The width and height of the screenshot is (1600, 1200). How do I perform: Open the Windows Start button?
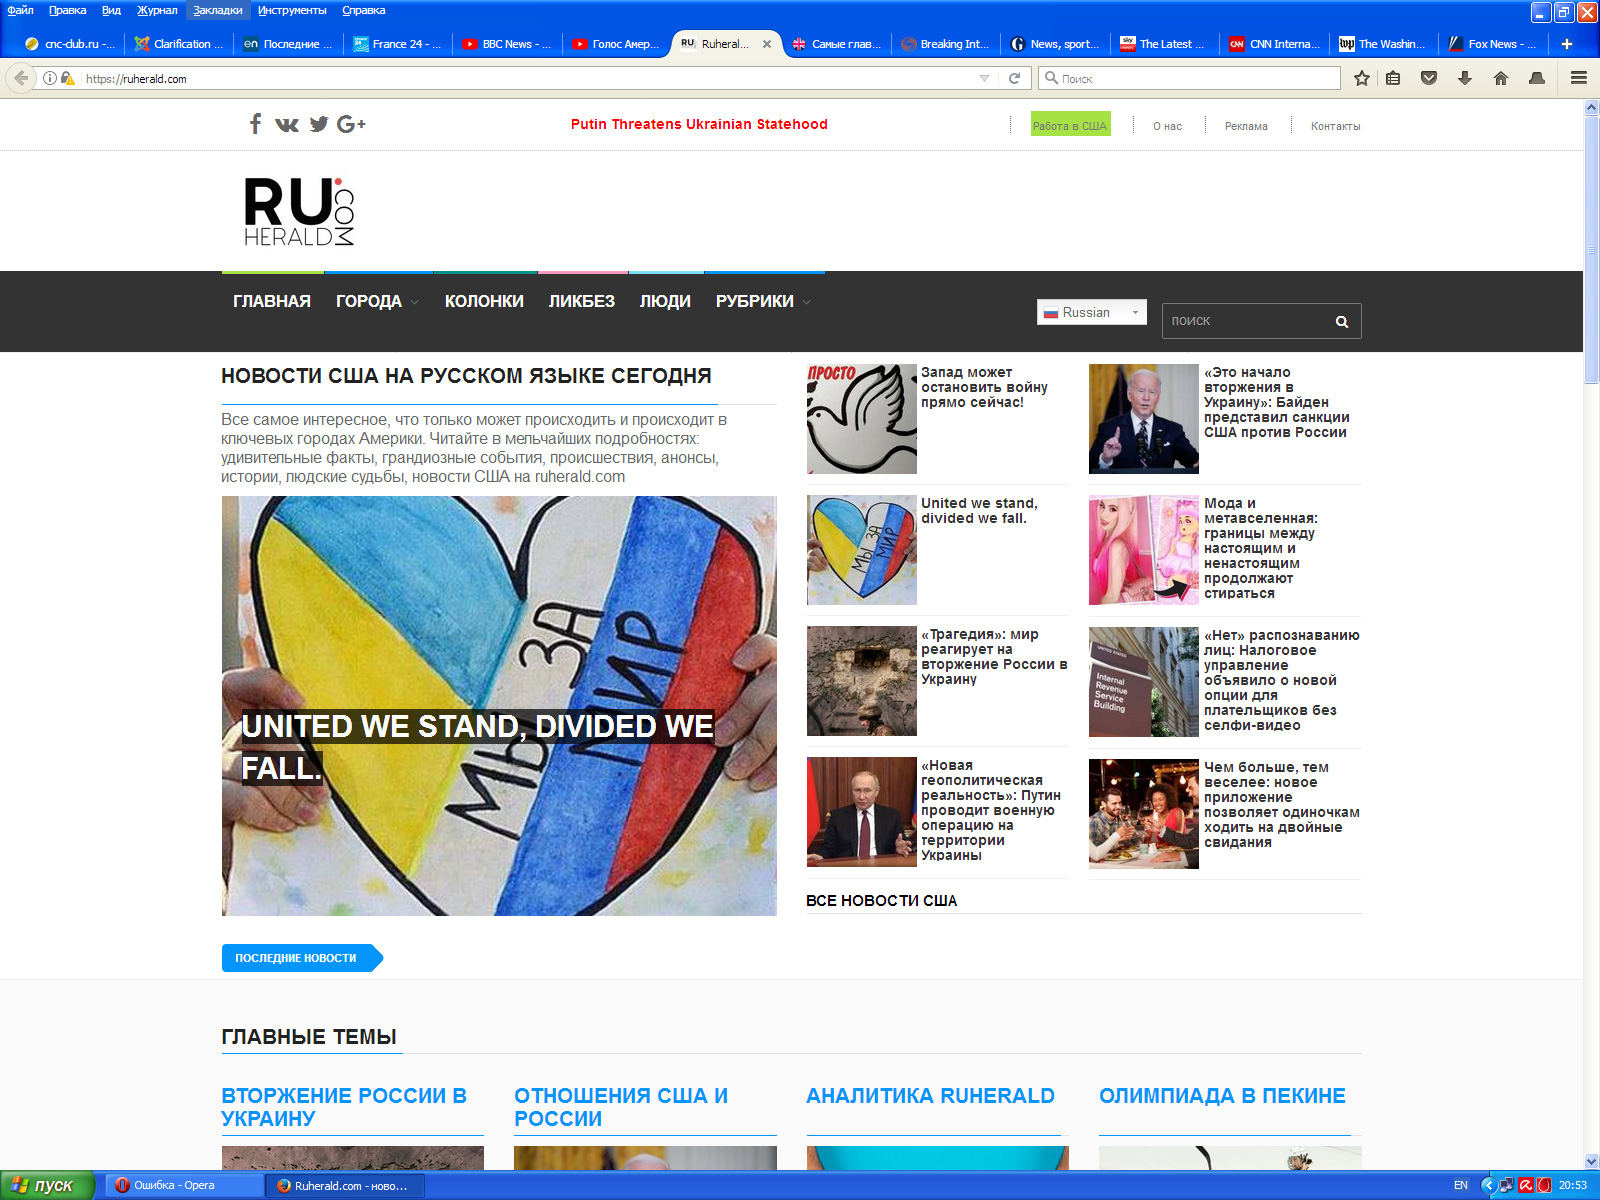click(x=47, y=1185)
